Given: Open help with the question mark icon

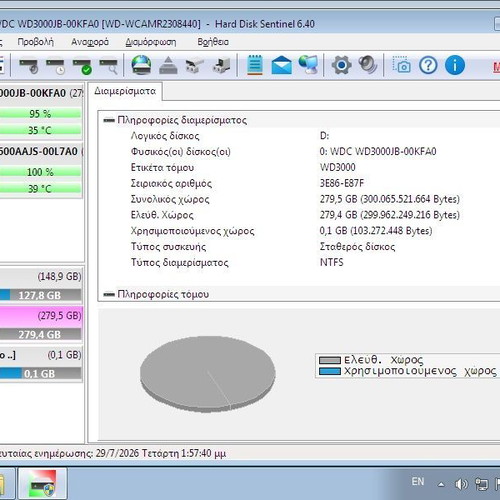Looking at the screenshot, I should coord(428,65).
